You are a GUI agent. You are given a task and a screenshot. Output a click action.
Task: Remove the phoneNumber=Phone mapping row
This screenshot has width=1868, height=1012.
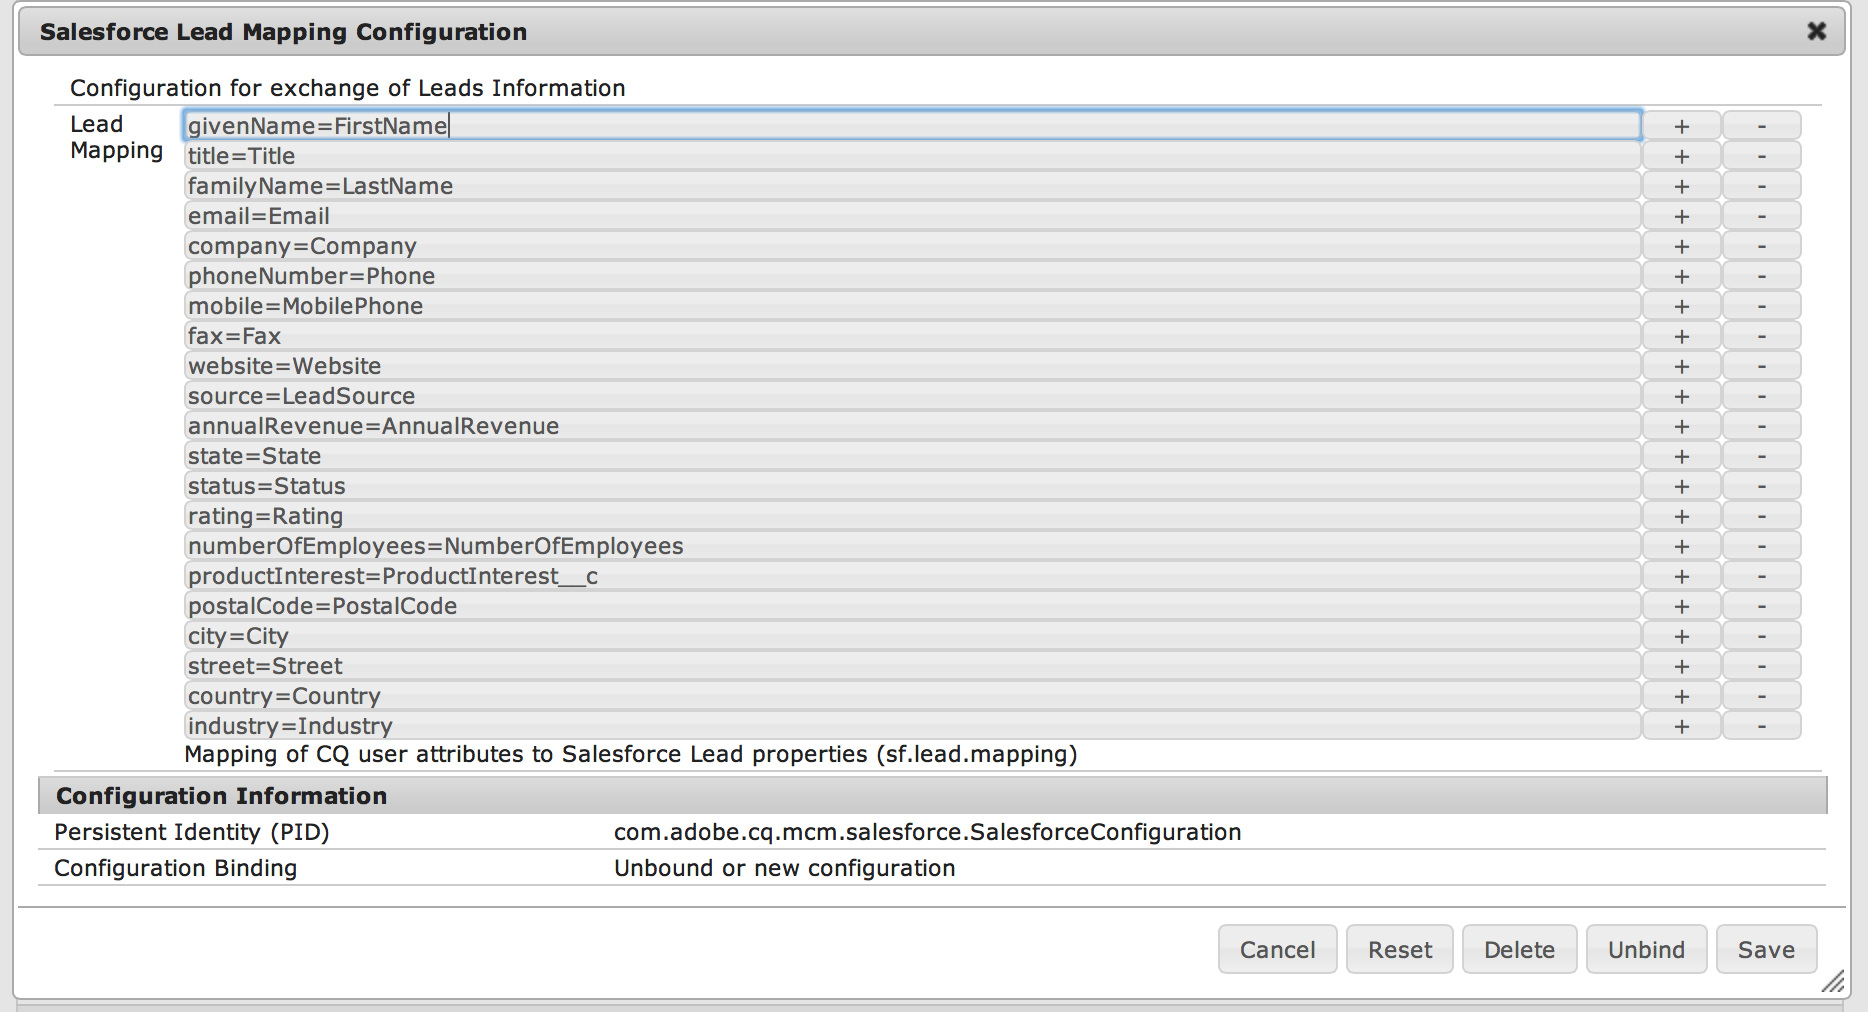click(1762, 276)
